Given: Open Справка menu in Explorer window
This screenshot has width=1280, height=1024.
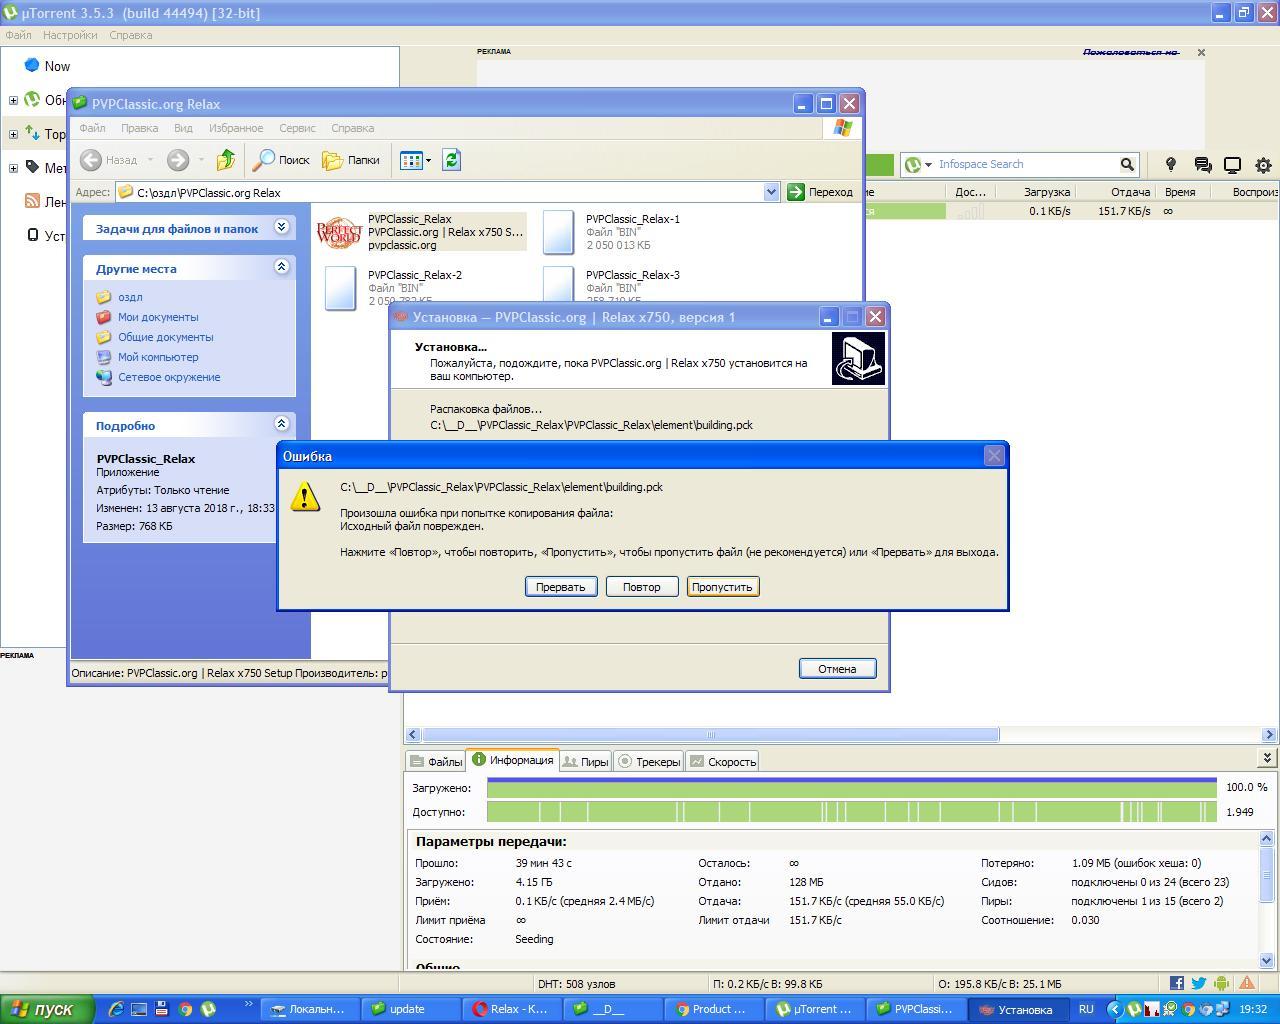Looking at the screenshot, I should point(352,128).
